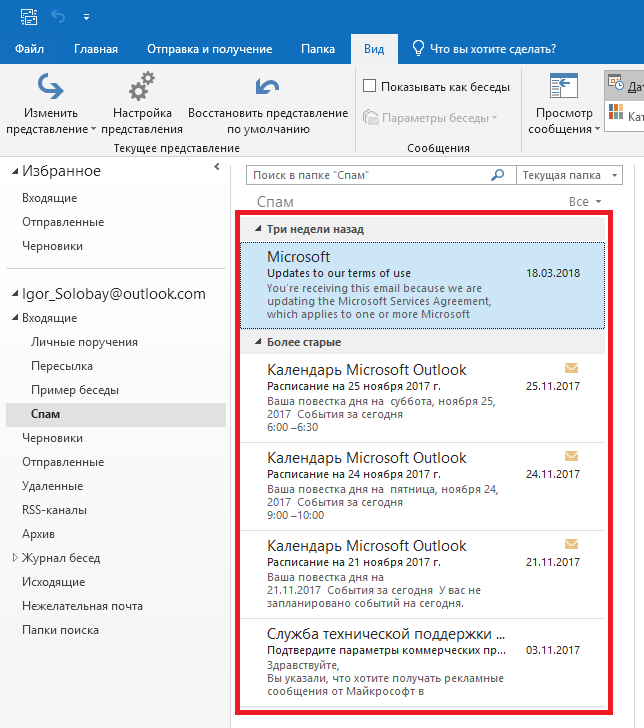Click the envelope icon on 25.11.2017 message
Viewport: 644px width, 728px height.
point(572,368)
